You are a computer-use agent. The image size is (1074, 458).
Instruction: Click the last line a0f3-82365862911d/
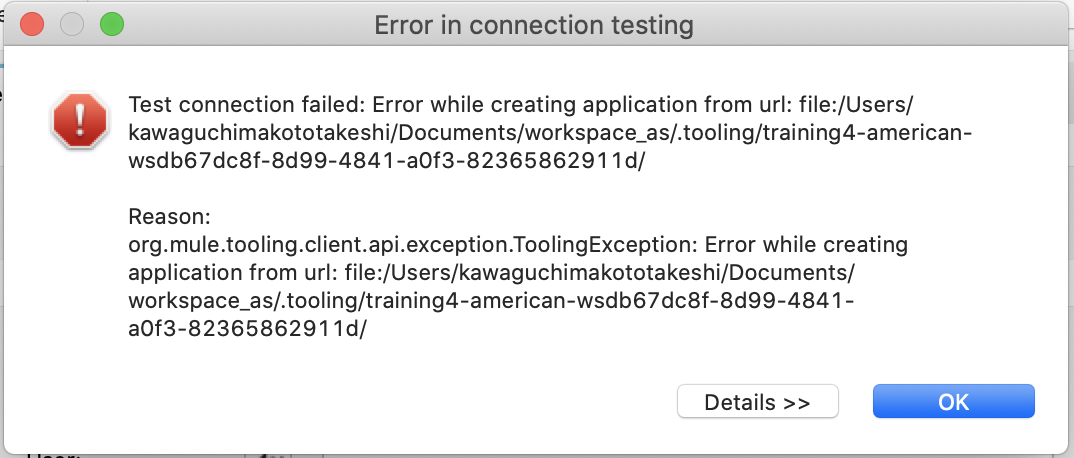coord(247,329)
